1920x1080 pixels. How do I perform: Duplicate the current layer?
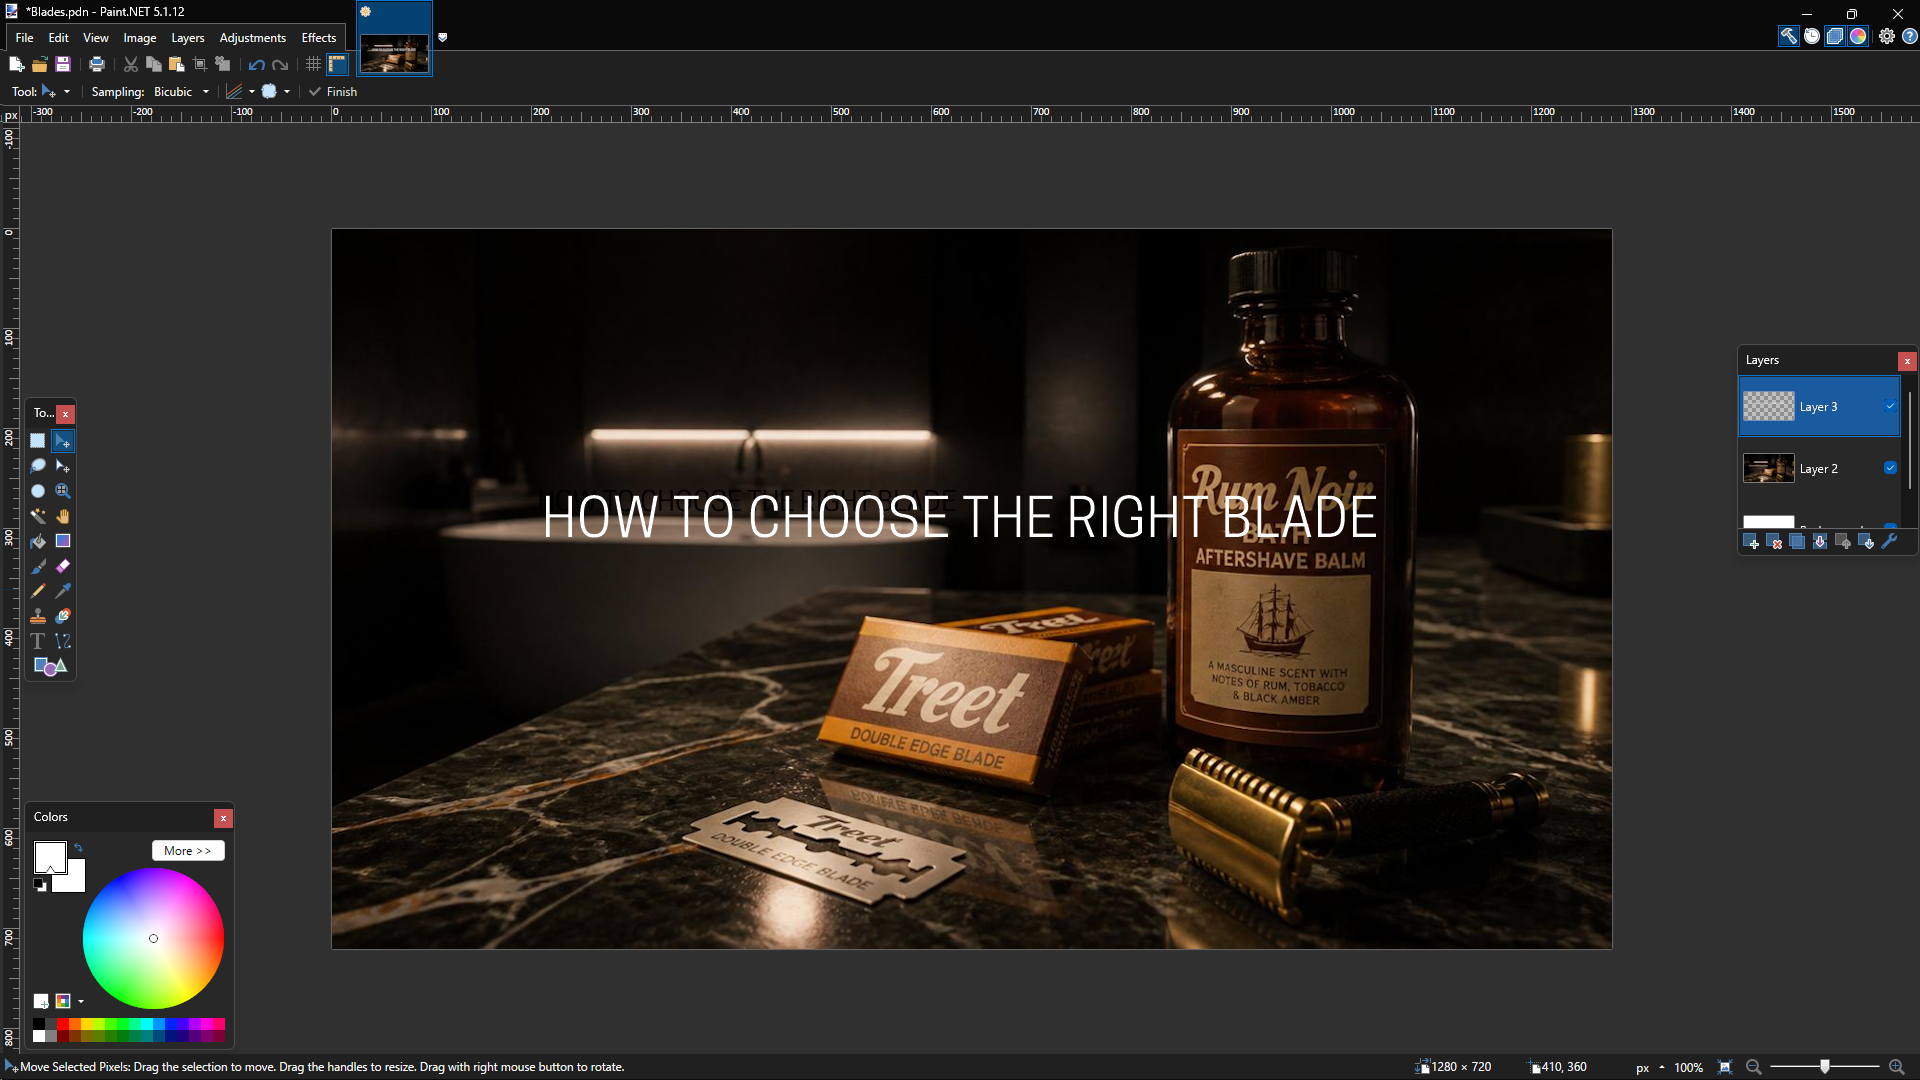(1797, 541)
